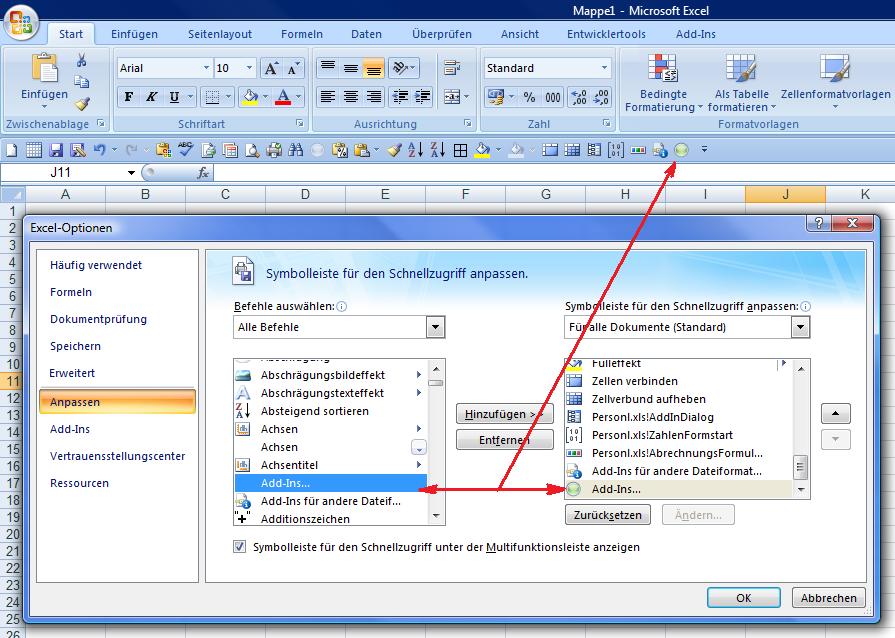
Task: Click the Als Tabelle formatieren icon
Action: 741,68
